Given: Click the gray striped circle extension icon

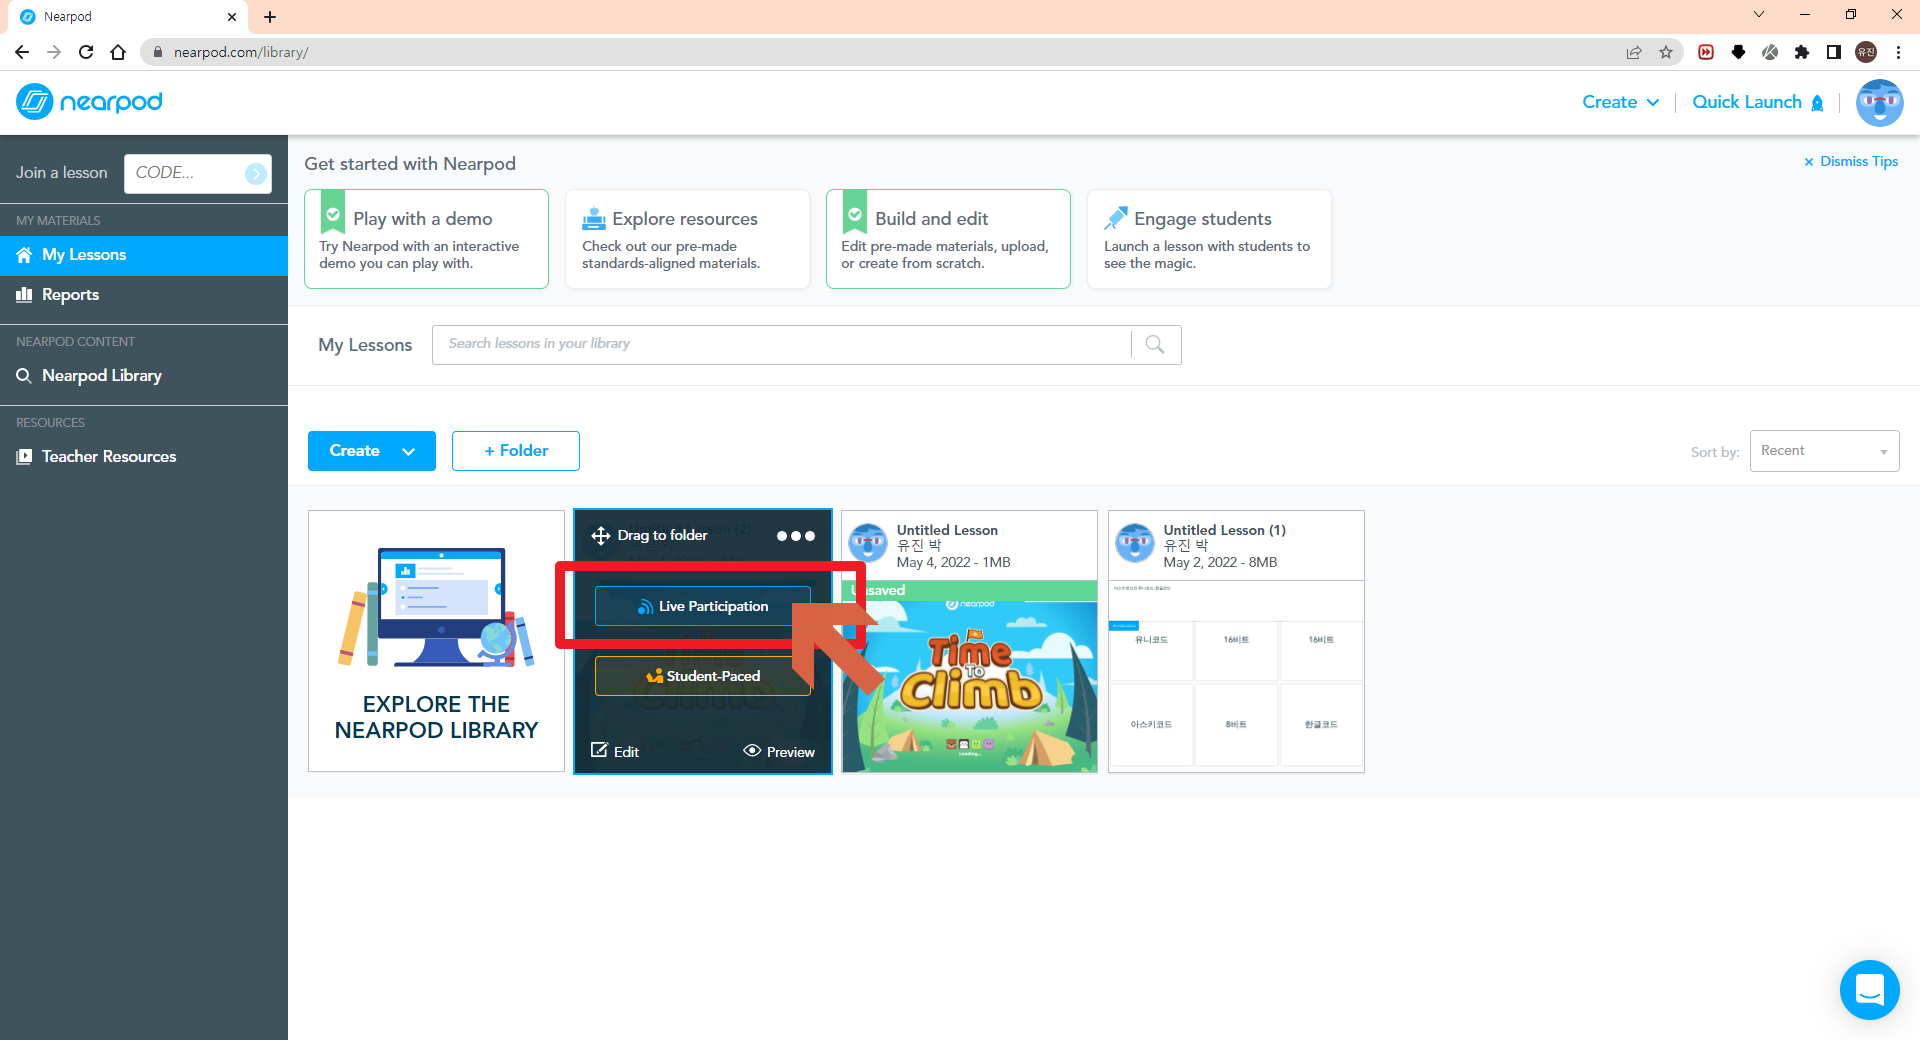Looking at the screenshot, I should tap(1770, 52).
